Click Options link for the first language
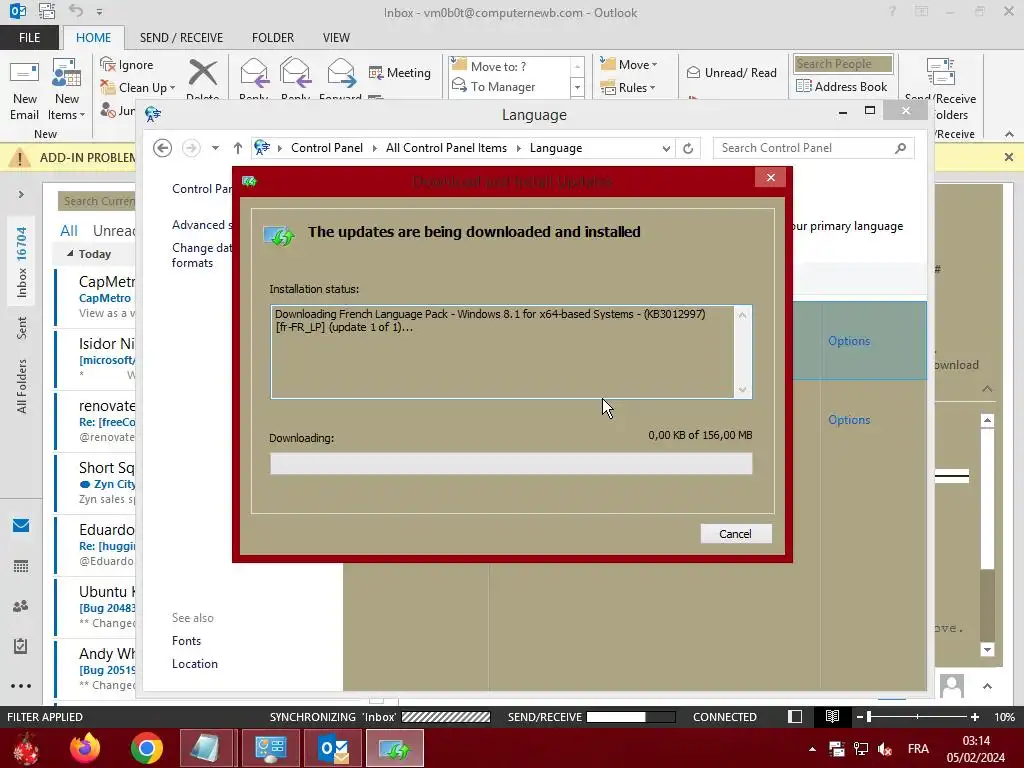1024x768 pixels. 849,341
